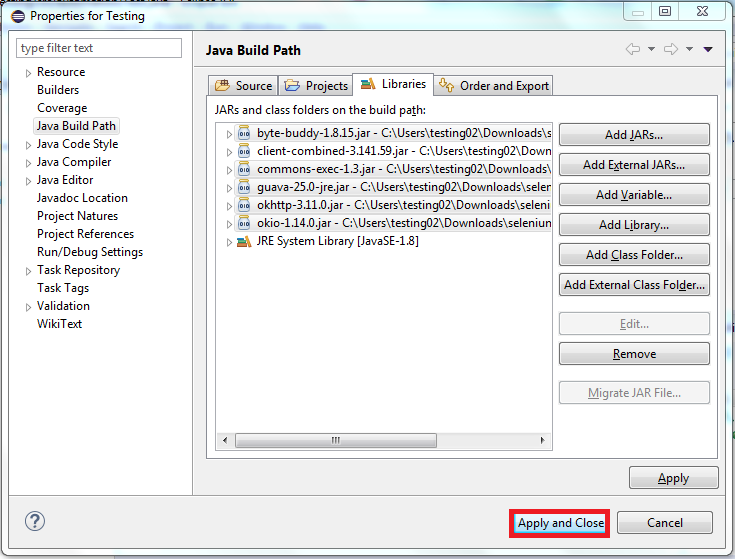735x559 pixels.
Task: Switch to the Source tab
Action: tap(244, 86)
